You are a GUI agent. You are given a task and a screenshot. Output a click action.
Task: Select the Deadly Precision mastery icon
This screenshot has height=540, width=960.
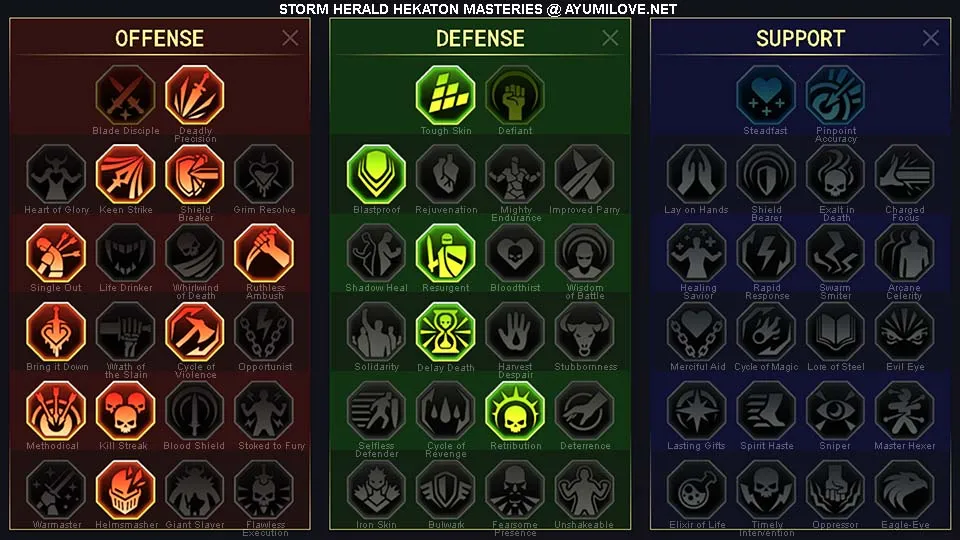pyautogui.click(x=195, y=95)
